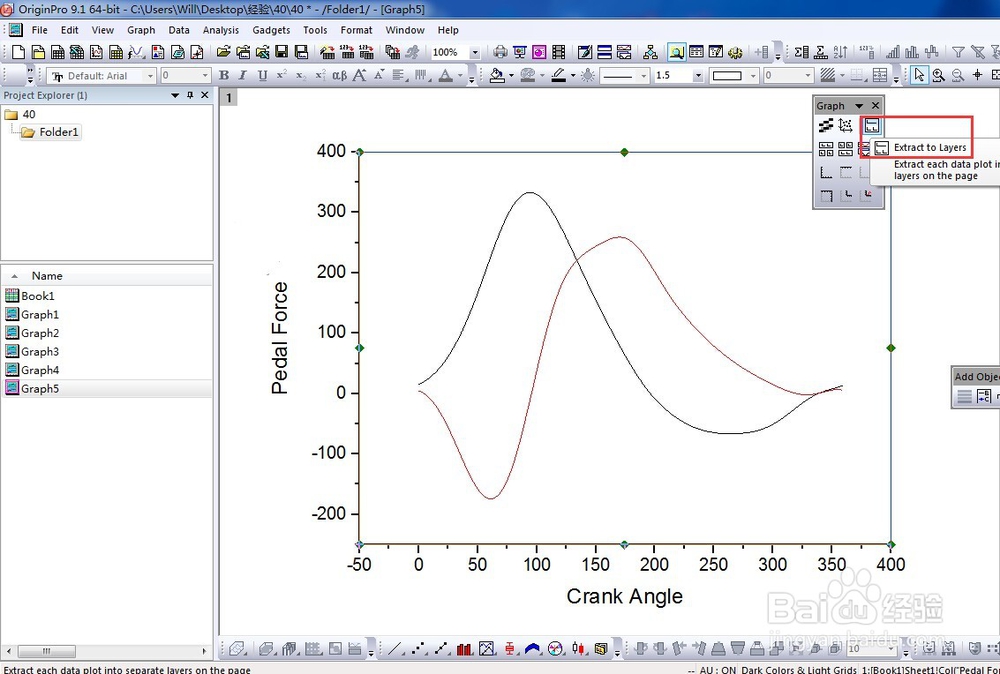1000x674 pixels.
Task: Click the red Column chart icon
Action: (464, 649)
